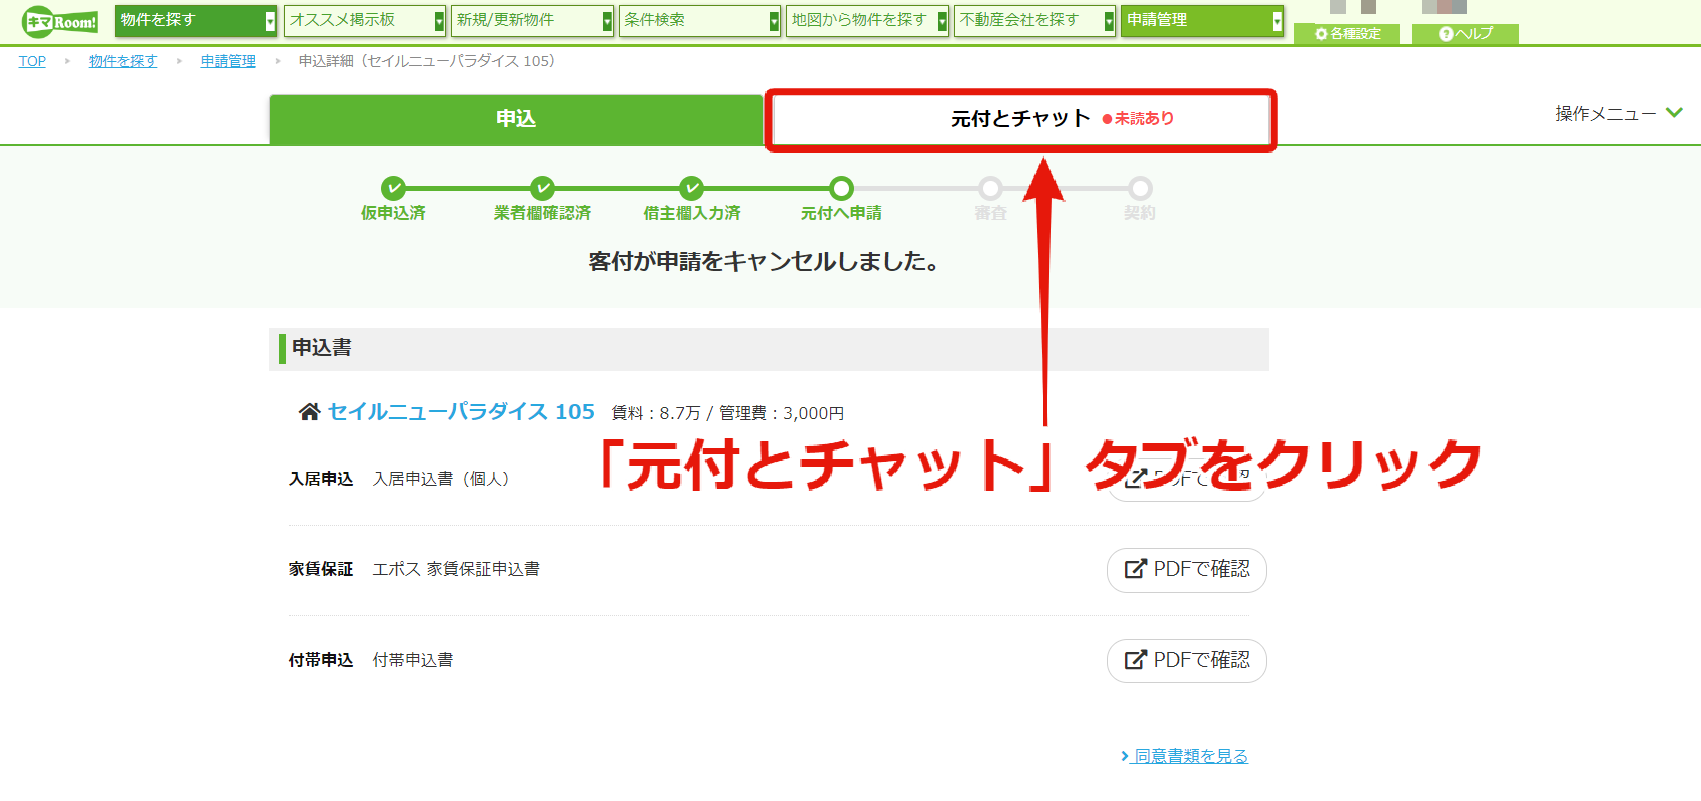The image size is (1701, 801).
Task: Click external-link icon on 家賃保証 PDF button
Action: pos(1135,569)
